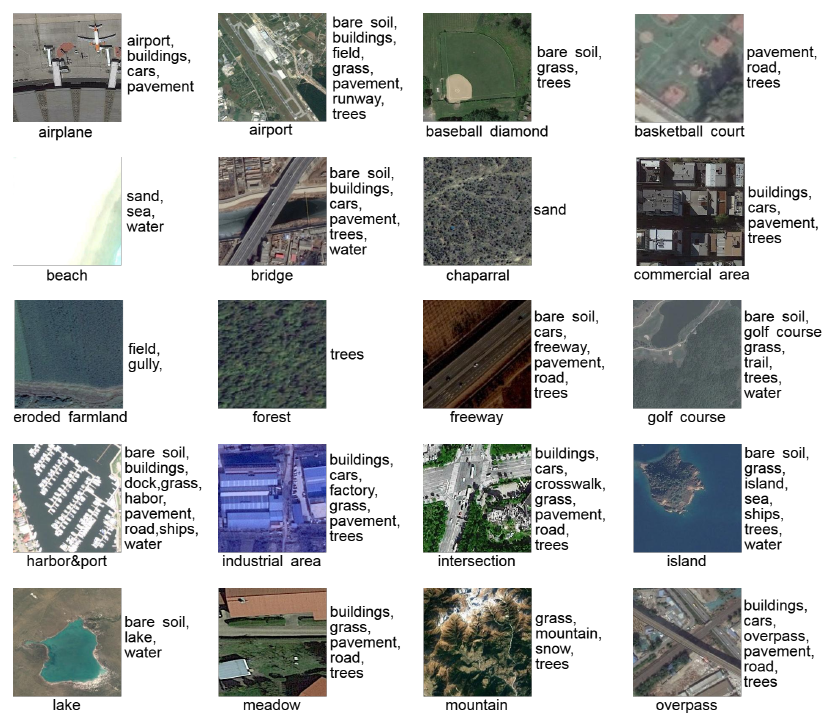Open the golf course aerial thumbnail

click(x=686, y=354)
